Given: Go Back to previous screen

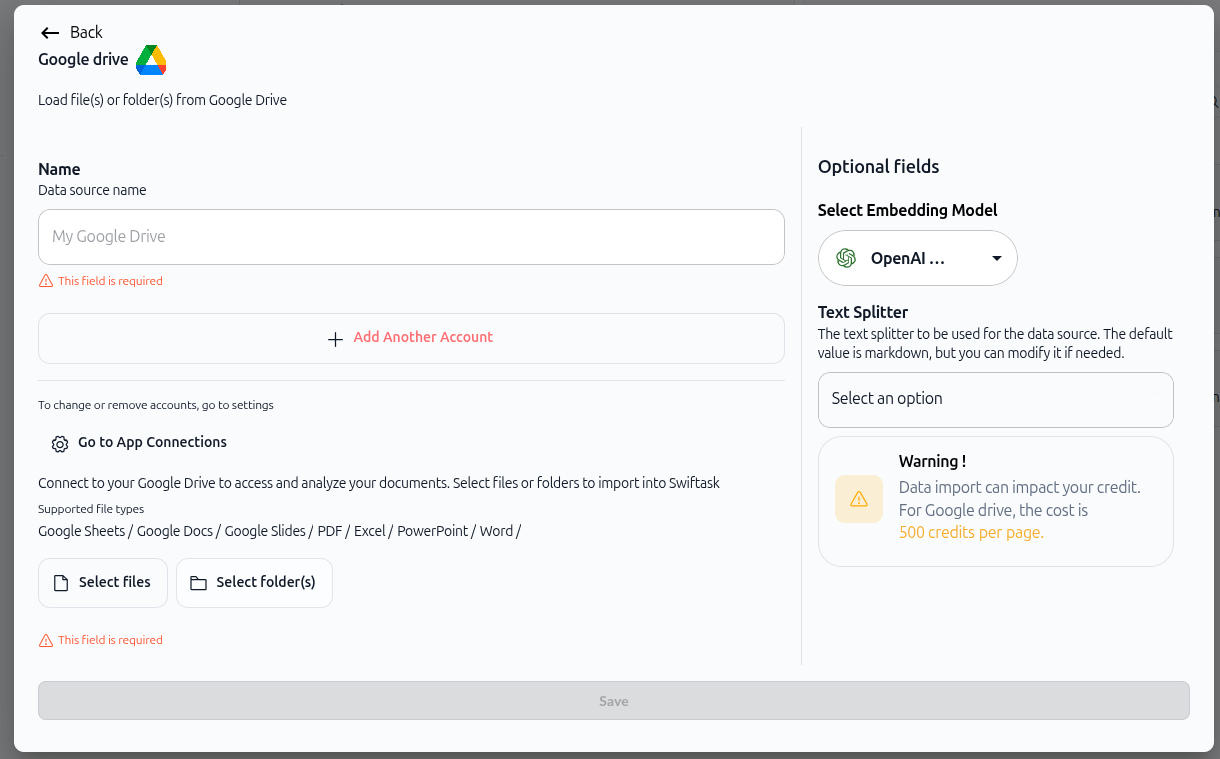Looking at the screenshot, I should 71,33.
